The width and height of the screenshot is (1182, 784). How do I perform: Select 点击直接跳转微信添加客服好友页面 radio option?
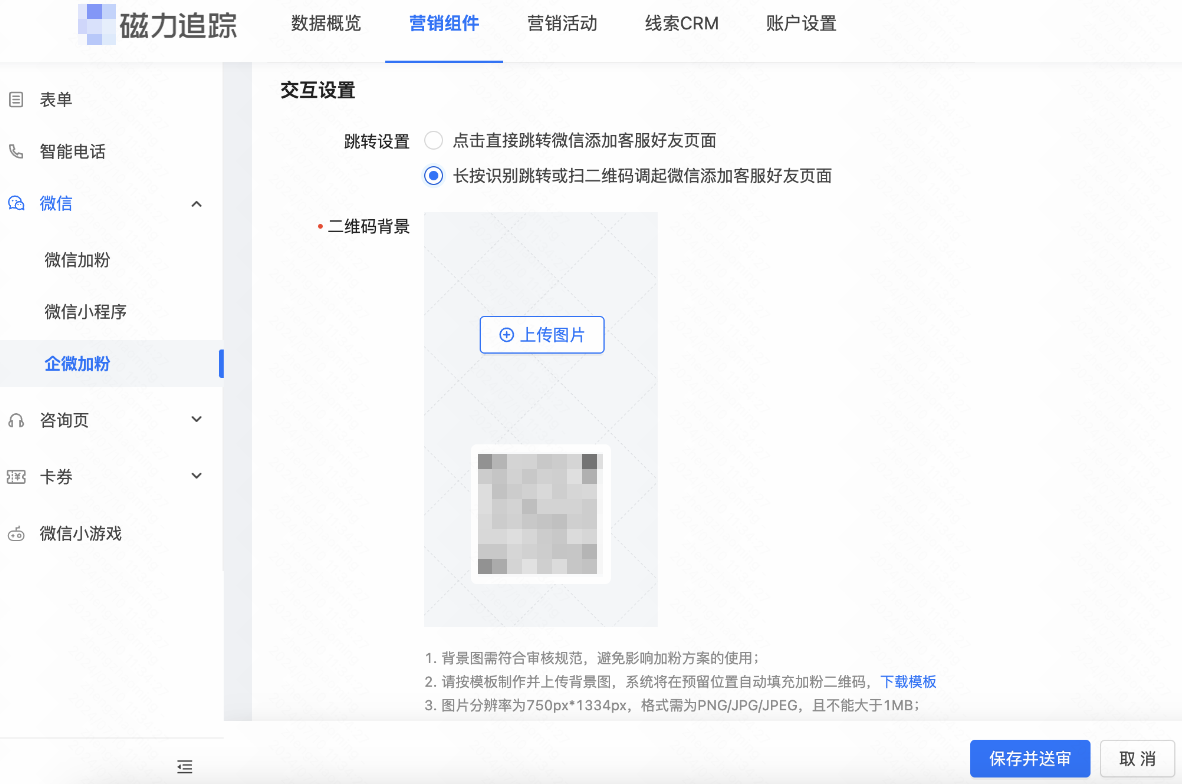tap(433, 141)
